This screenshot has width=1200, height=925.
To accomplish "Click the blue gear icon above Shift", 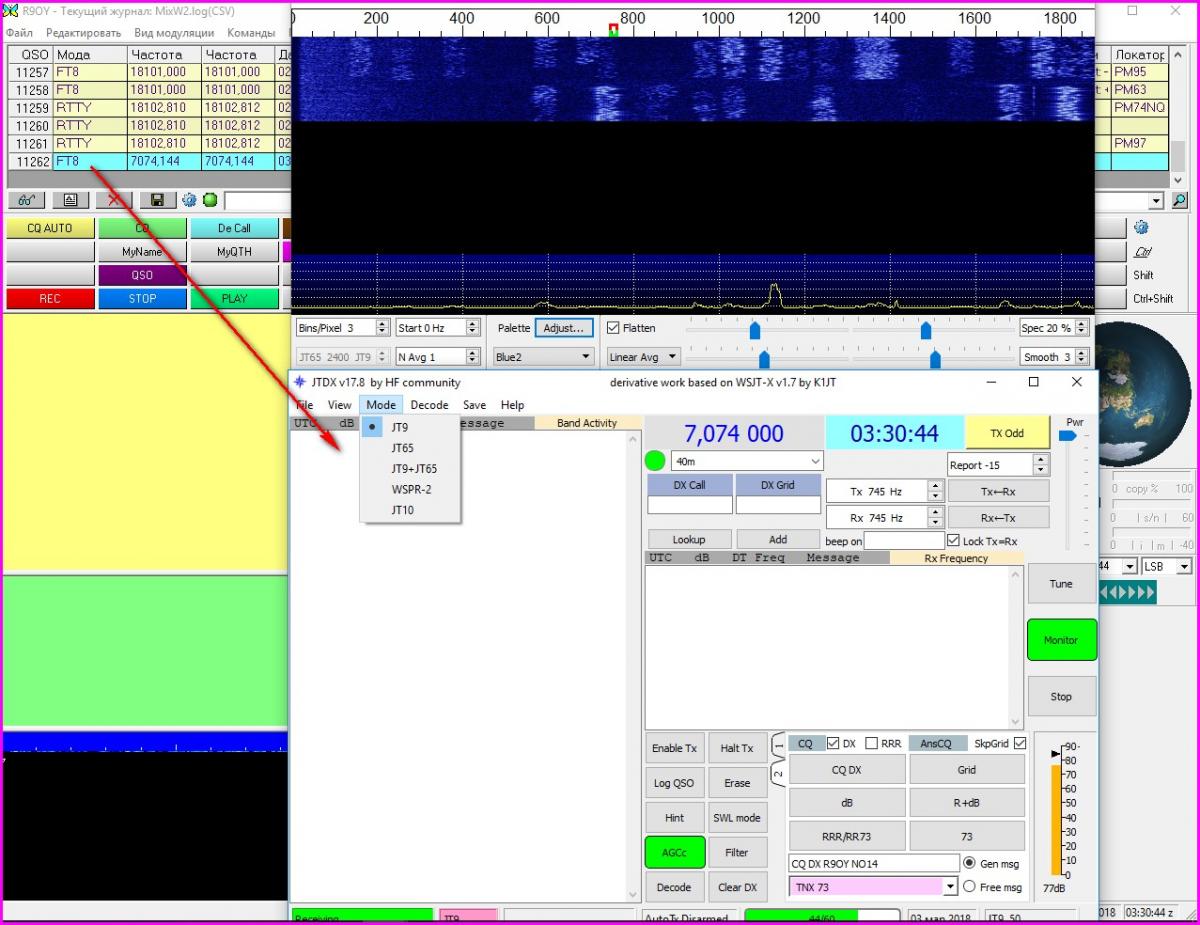I will pyautogui.click(x=1142, y=228).
